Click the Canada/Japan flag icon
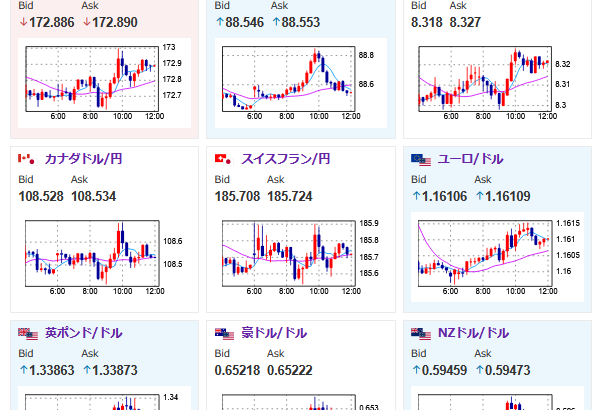599x410 pixels. (x=28, y=159)
